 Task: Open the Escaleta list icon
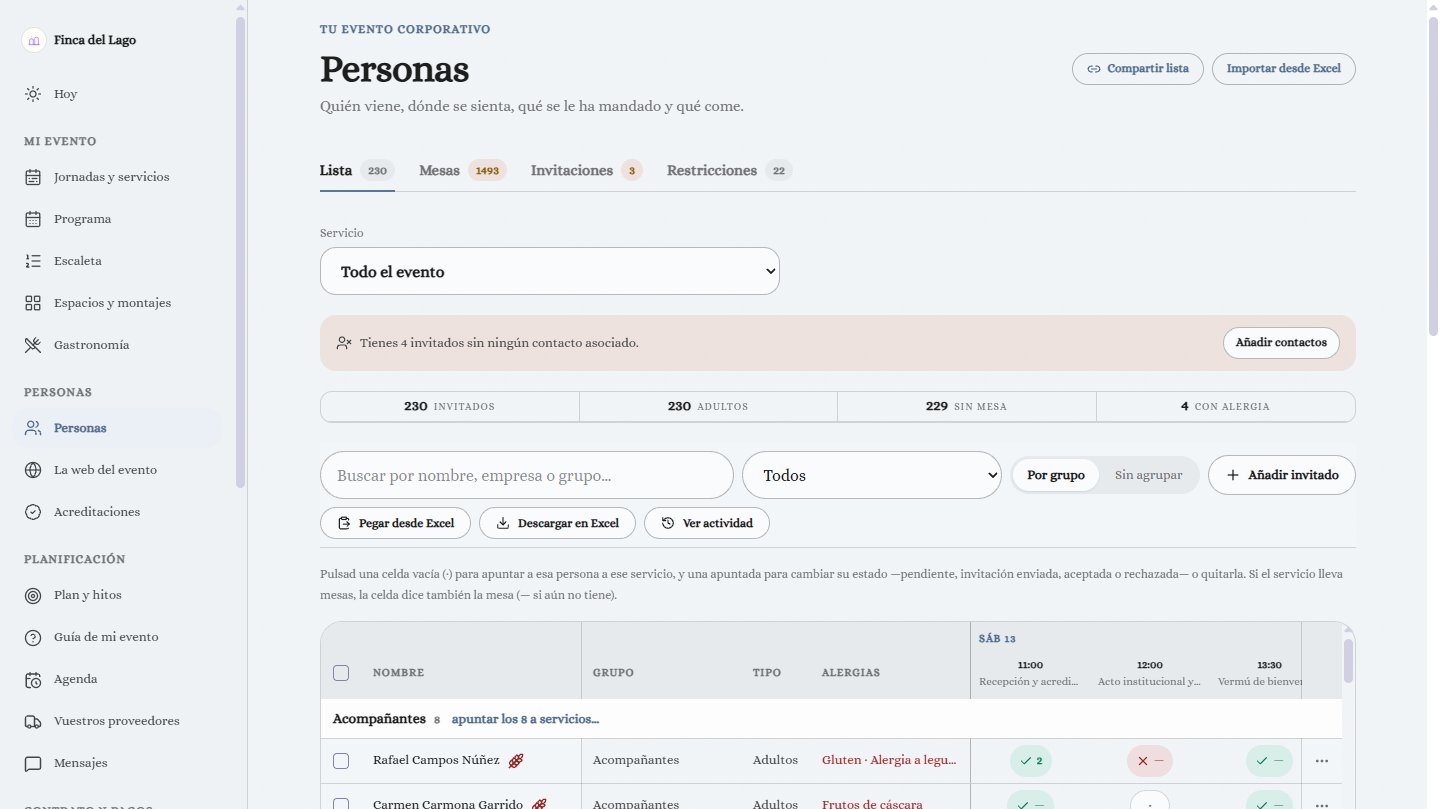(x=33, y=261)
